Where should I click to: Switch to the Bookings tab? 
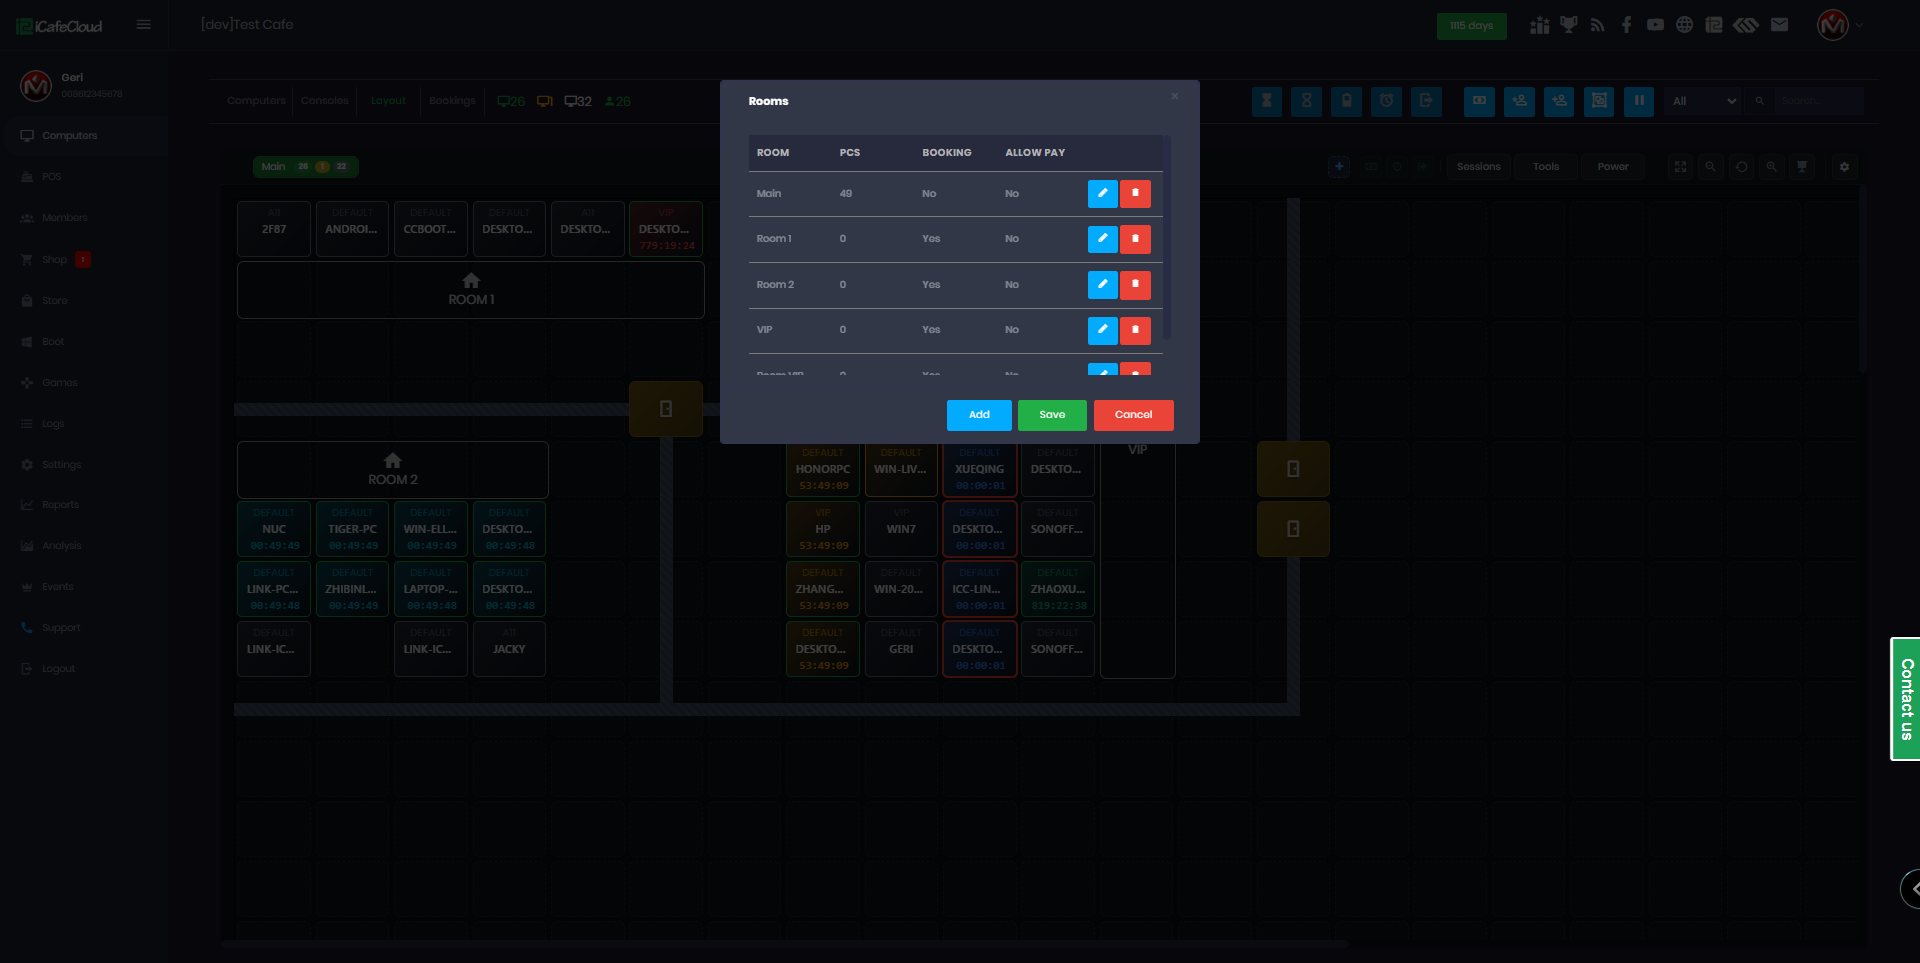coord(452,101)
